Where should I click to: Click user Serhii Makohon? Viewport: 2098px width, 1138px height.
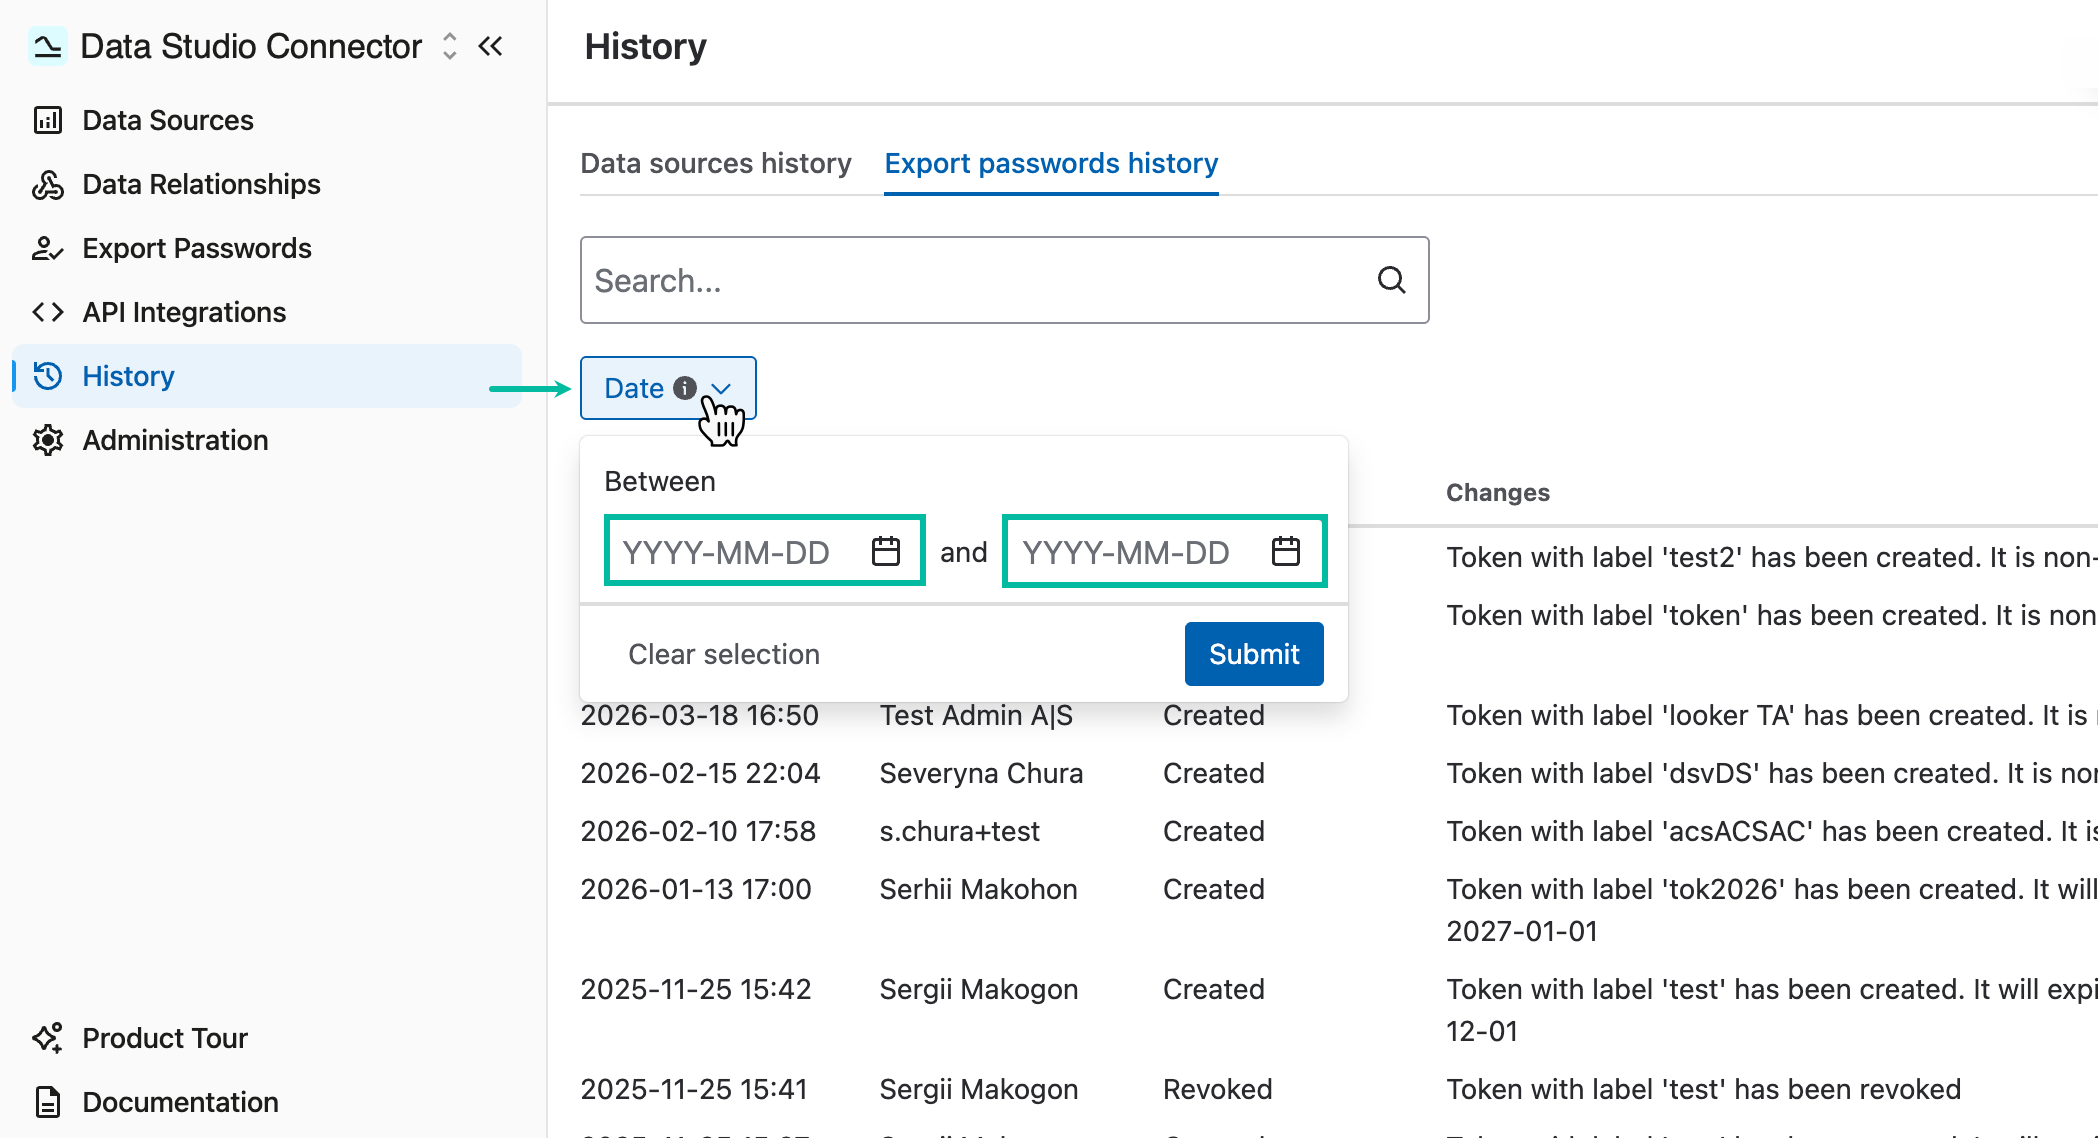(978, 889)
